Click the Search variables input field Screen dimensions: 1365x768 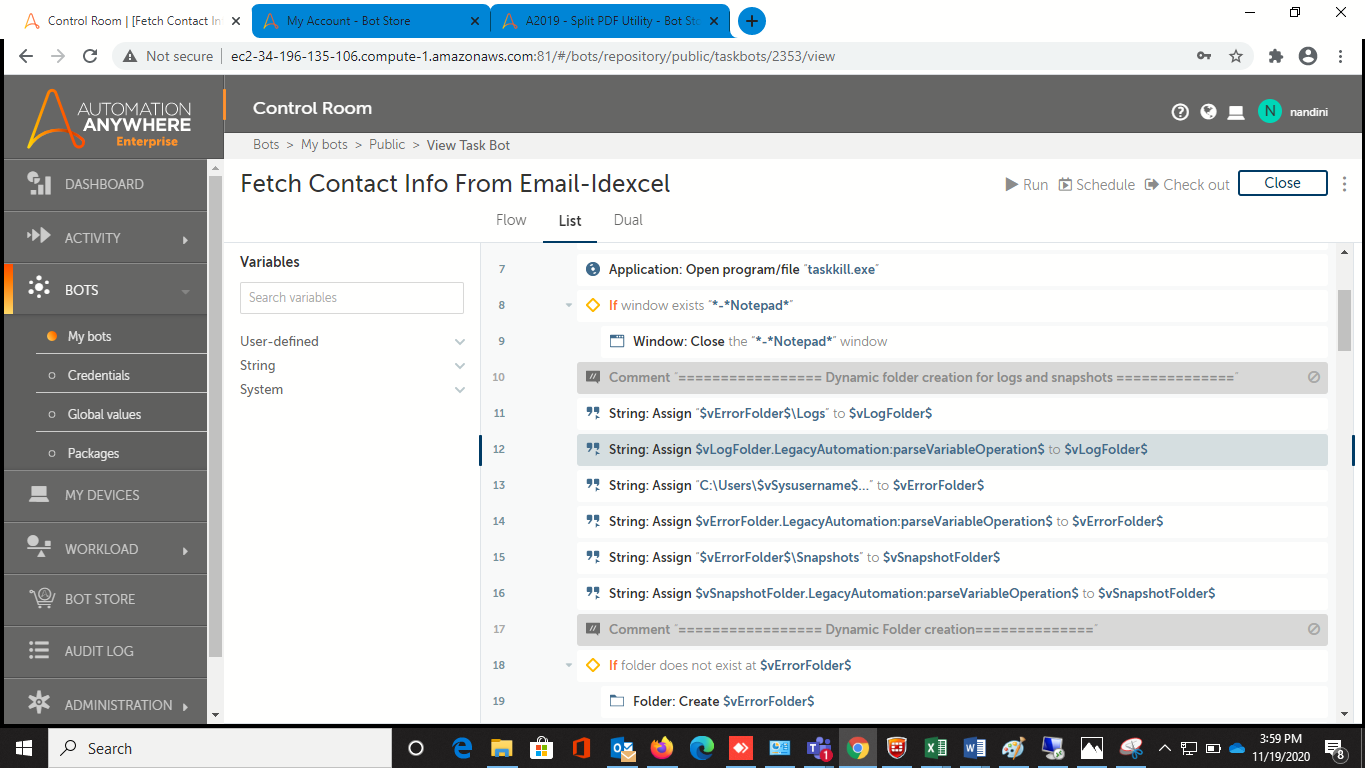(x=352, y=297)
